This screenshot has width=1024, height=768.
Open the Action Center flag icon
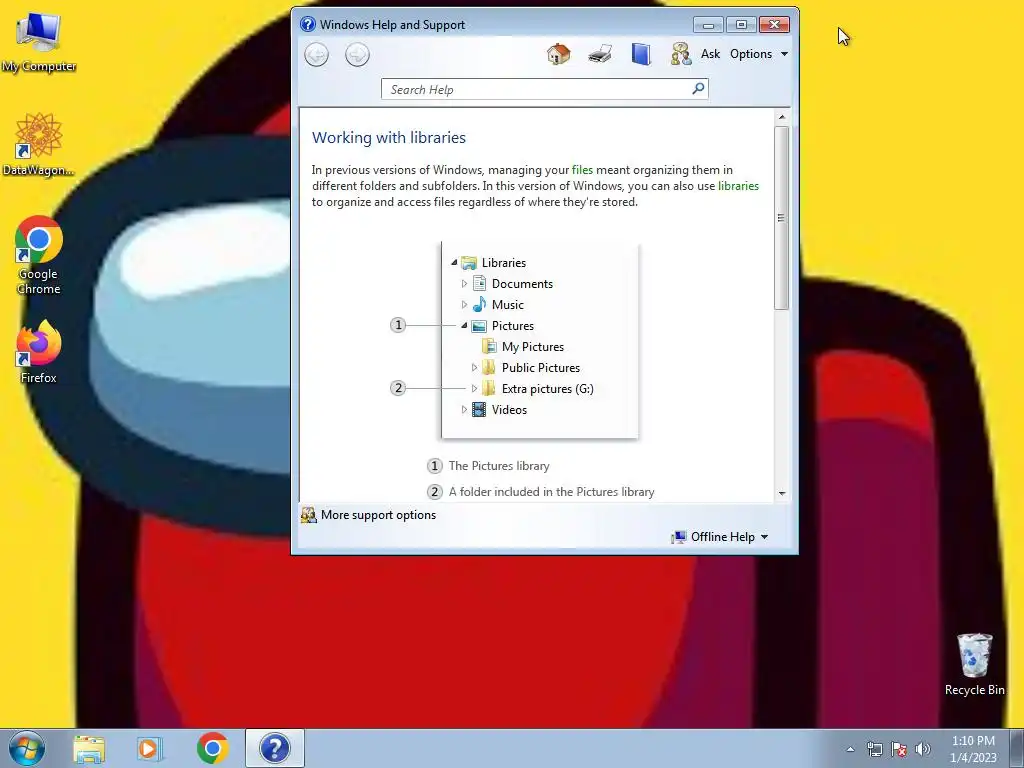point(899,749)
